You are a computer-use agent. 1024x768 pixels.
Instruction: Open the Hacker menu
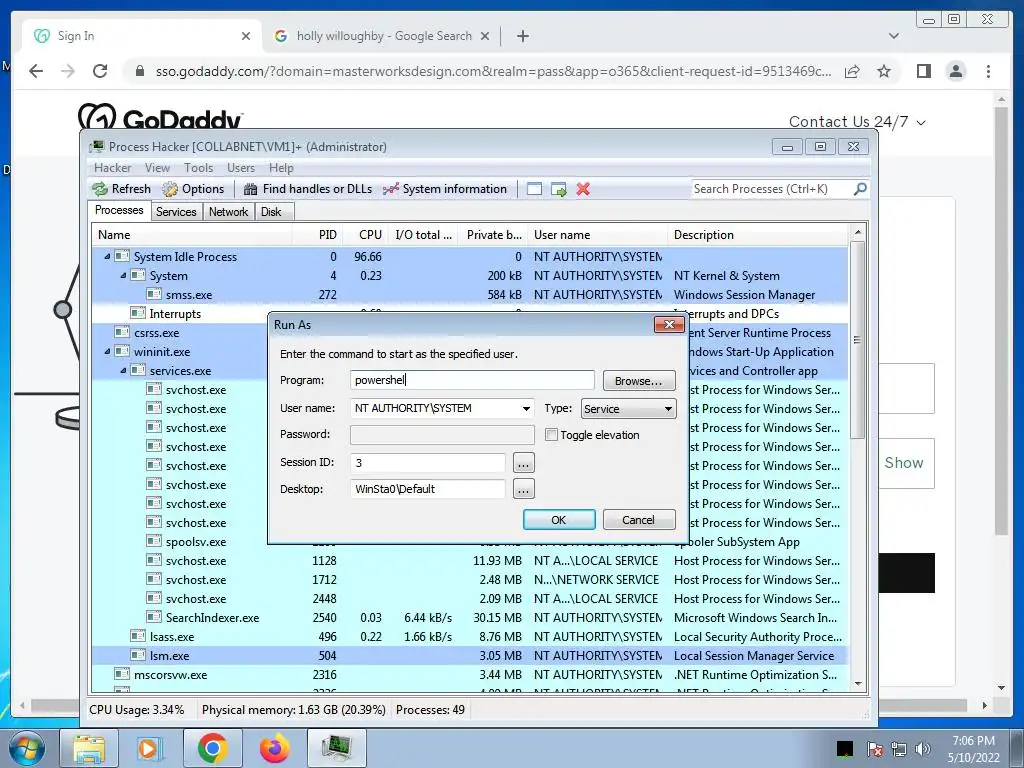click(112, 168)
